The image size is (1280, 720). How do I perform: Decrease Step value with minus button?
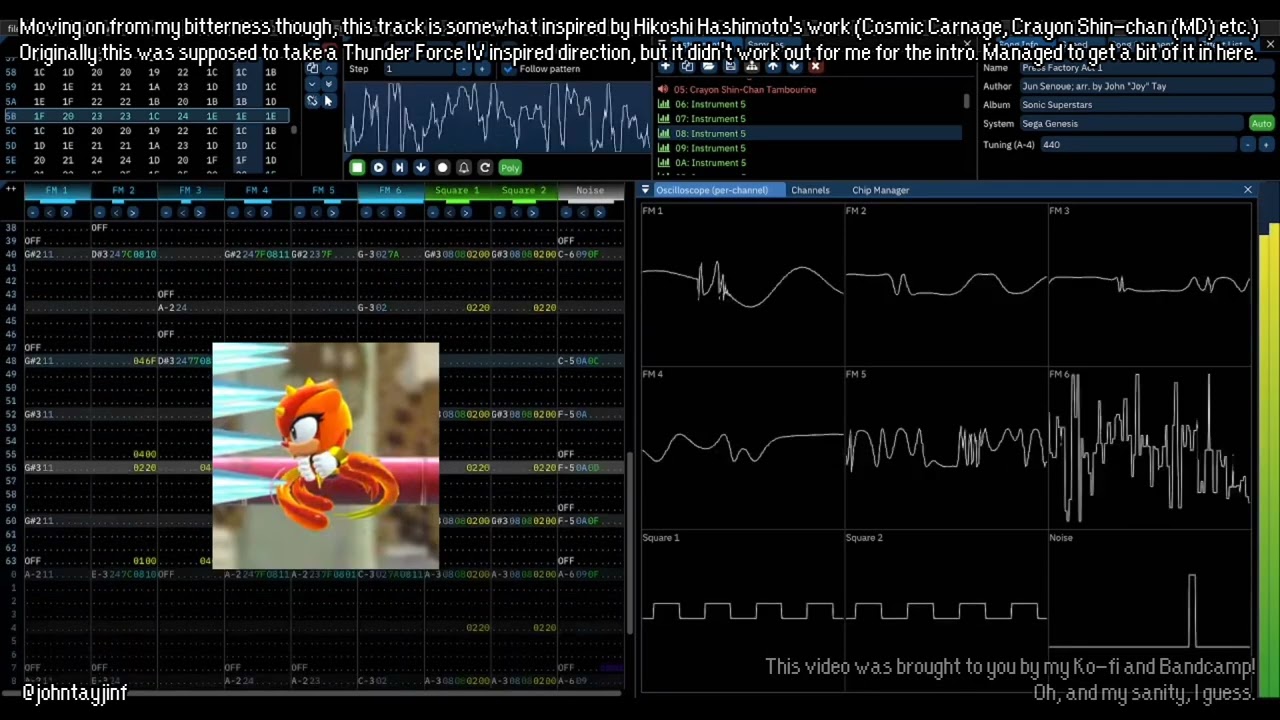pos(464,69)
